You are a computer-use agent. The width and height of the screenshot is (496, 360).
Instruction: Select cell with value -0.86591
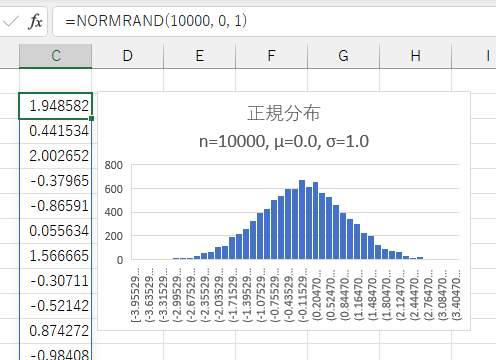pyautogui.click(x=56, y=206)
